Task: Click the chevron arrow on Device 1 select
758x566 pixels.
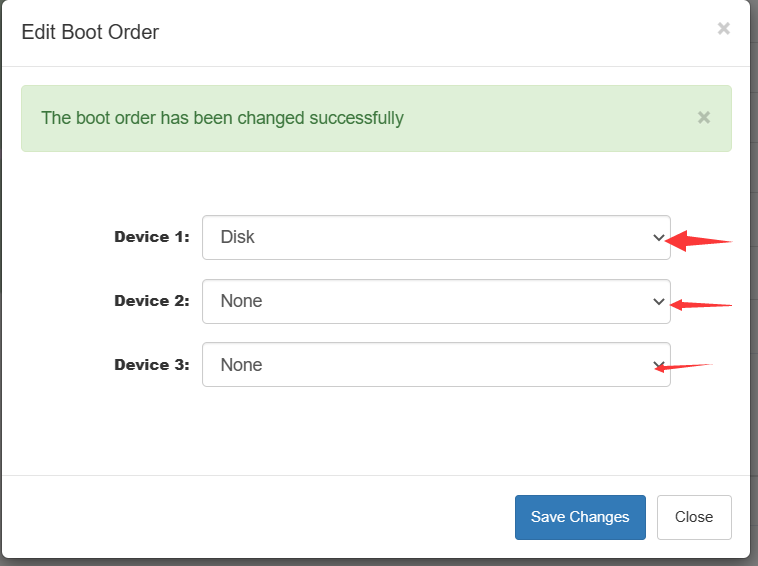Action: (658, 238)
